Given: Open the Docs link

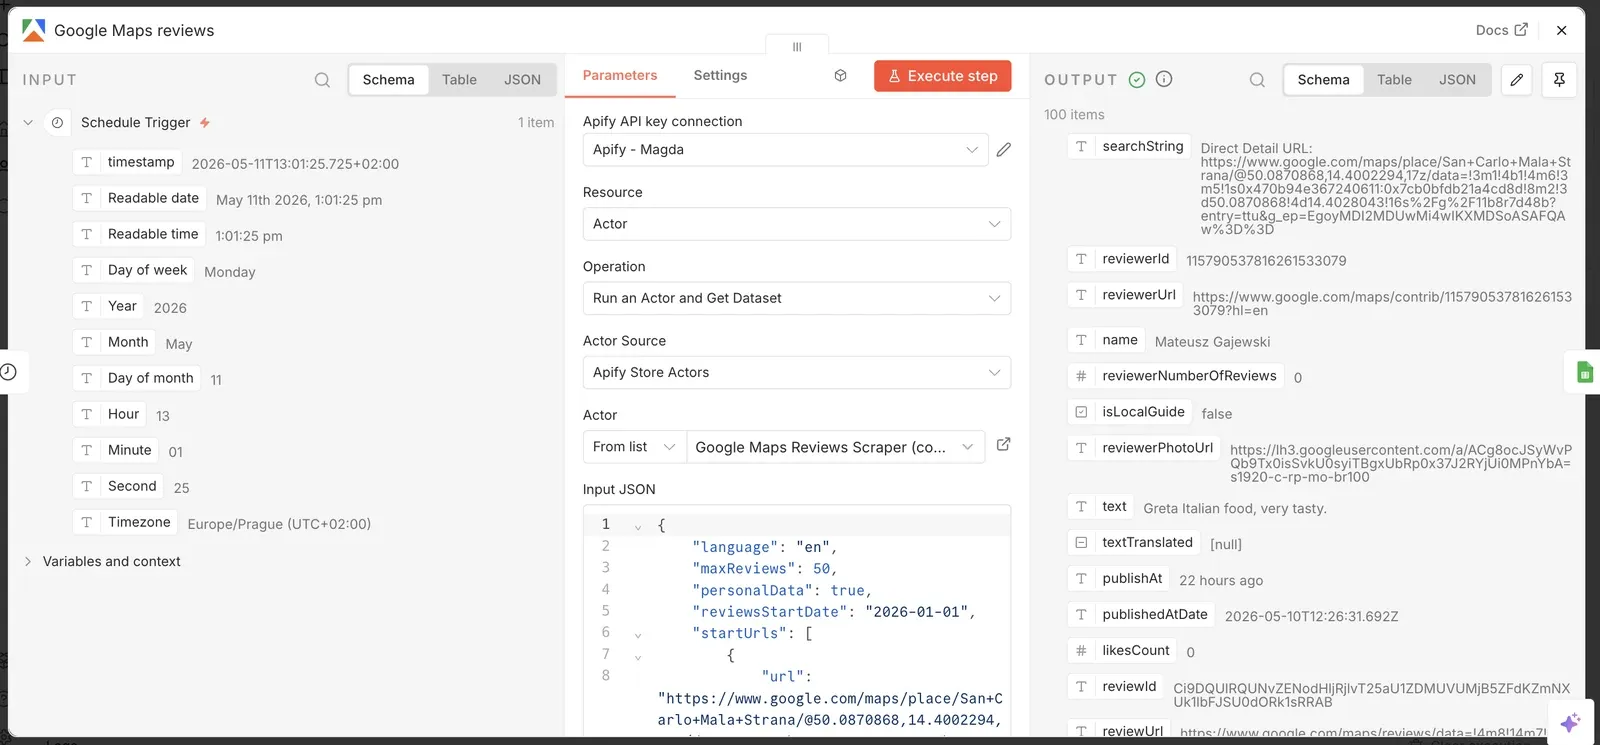Looking at the screenshot, I should [x=1501, y=30].
